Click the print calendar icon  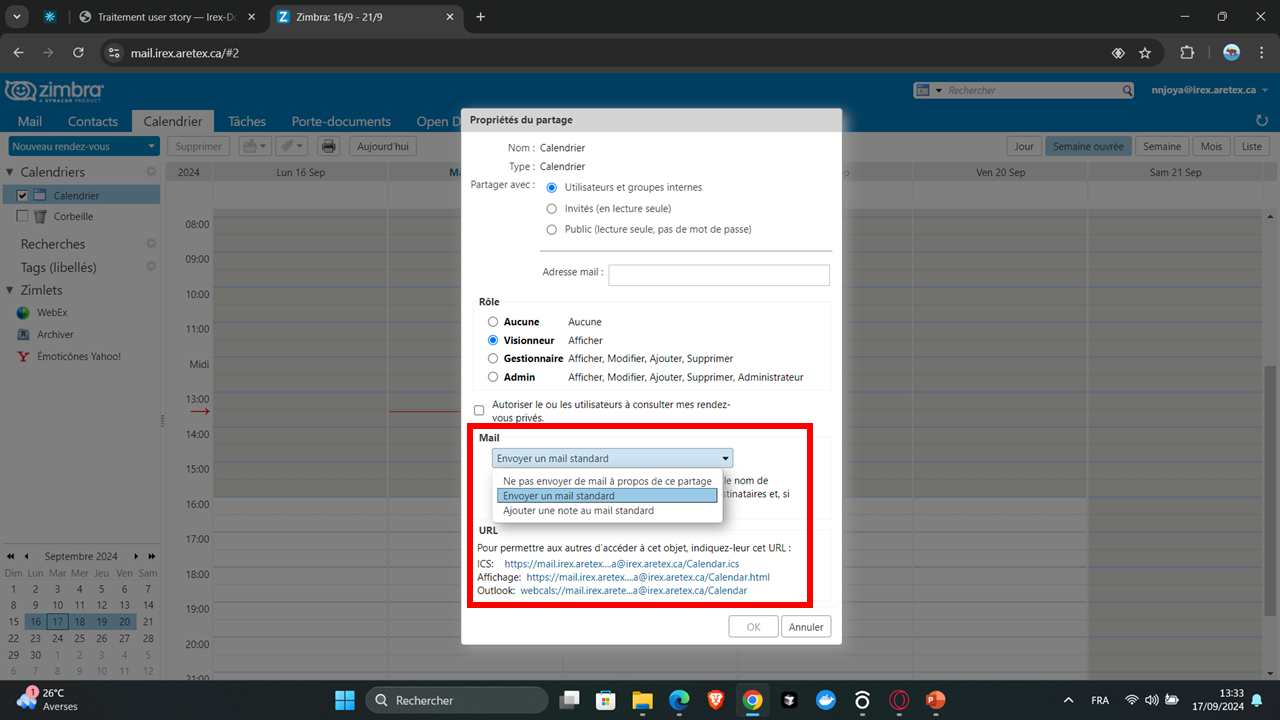coord(328,146)
